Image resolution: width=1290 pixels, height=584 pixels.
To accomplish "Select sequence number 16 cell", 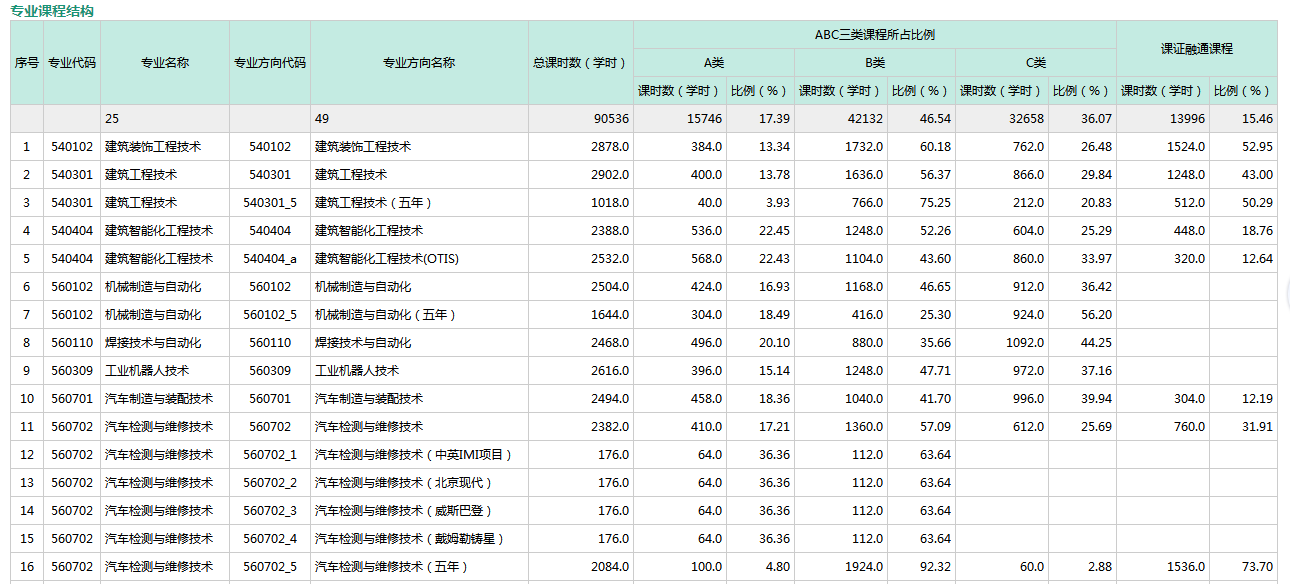I will tap(27, 566).
